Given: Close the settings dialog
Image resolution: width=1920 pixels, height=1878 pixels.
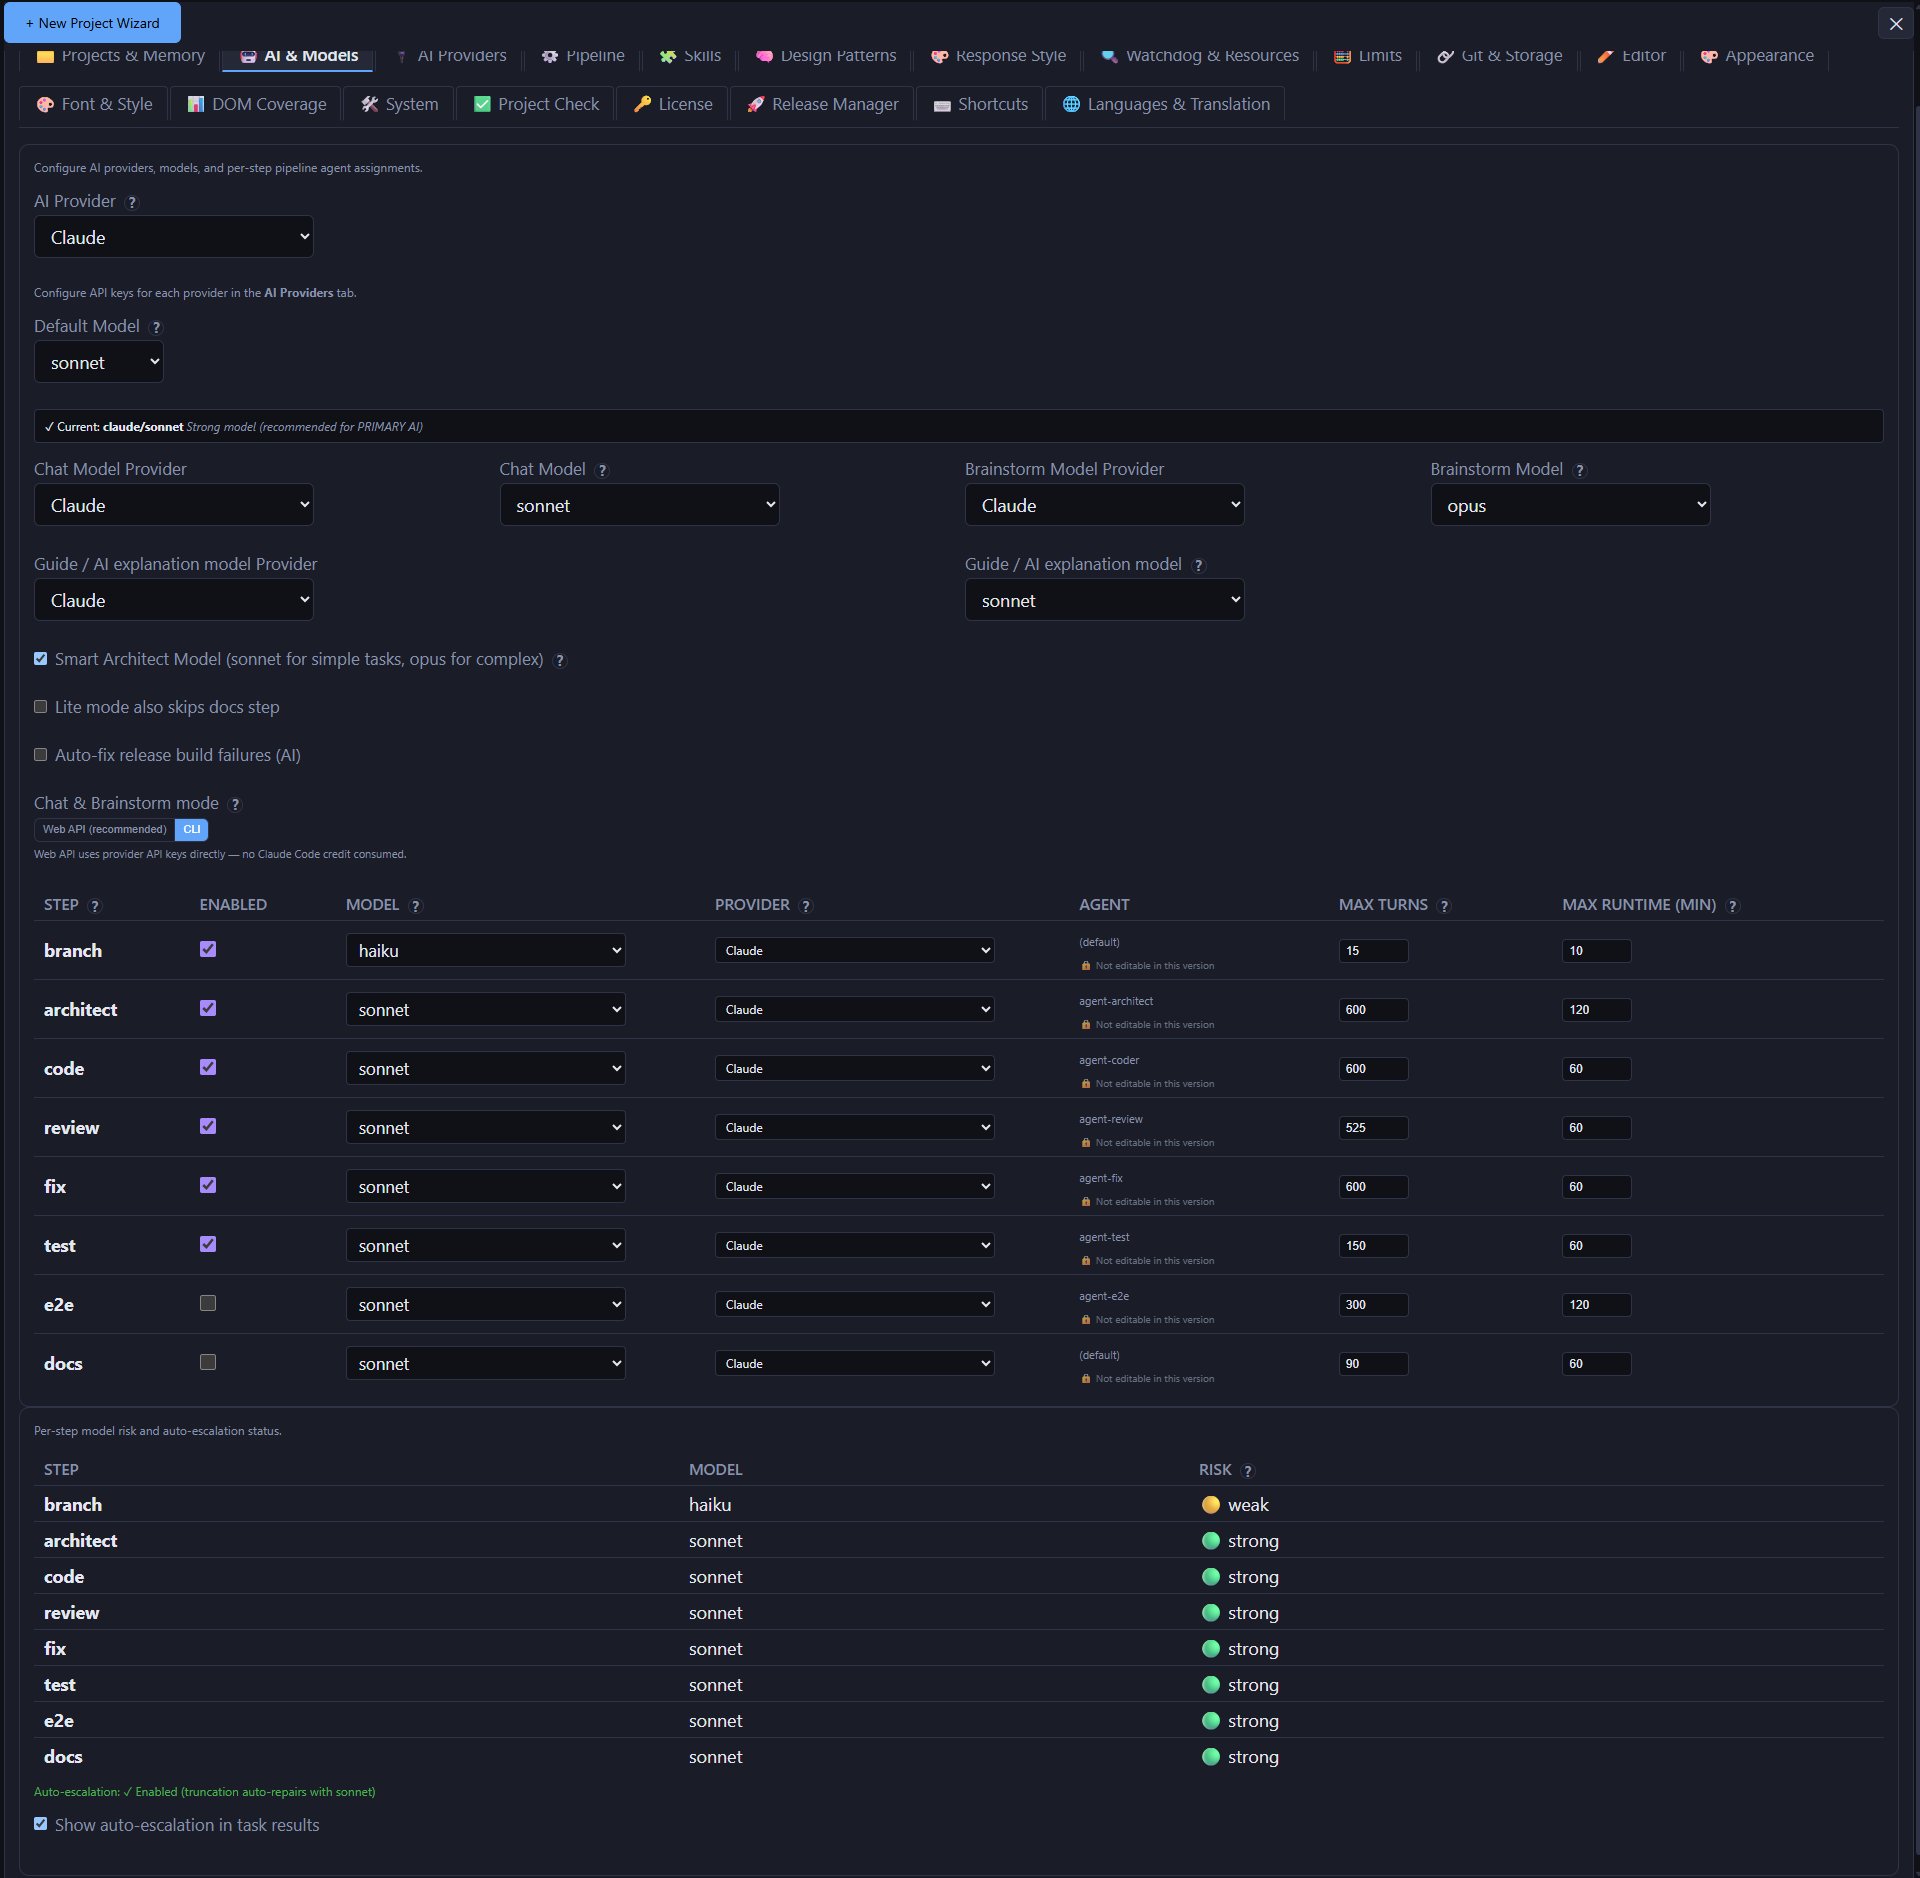Looking at the screenshot, I should coord(1895,24).
